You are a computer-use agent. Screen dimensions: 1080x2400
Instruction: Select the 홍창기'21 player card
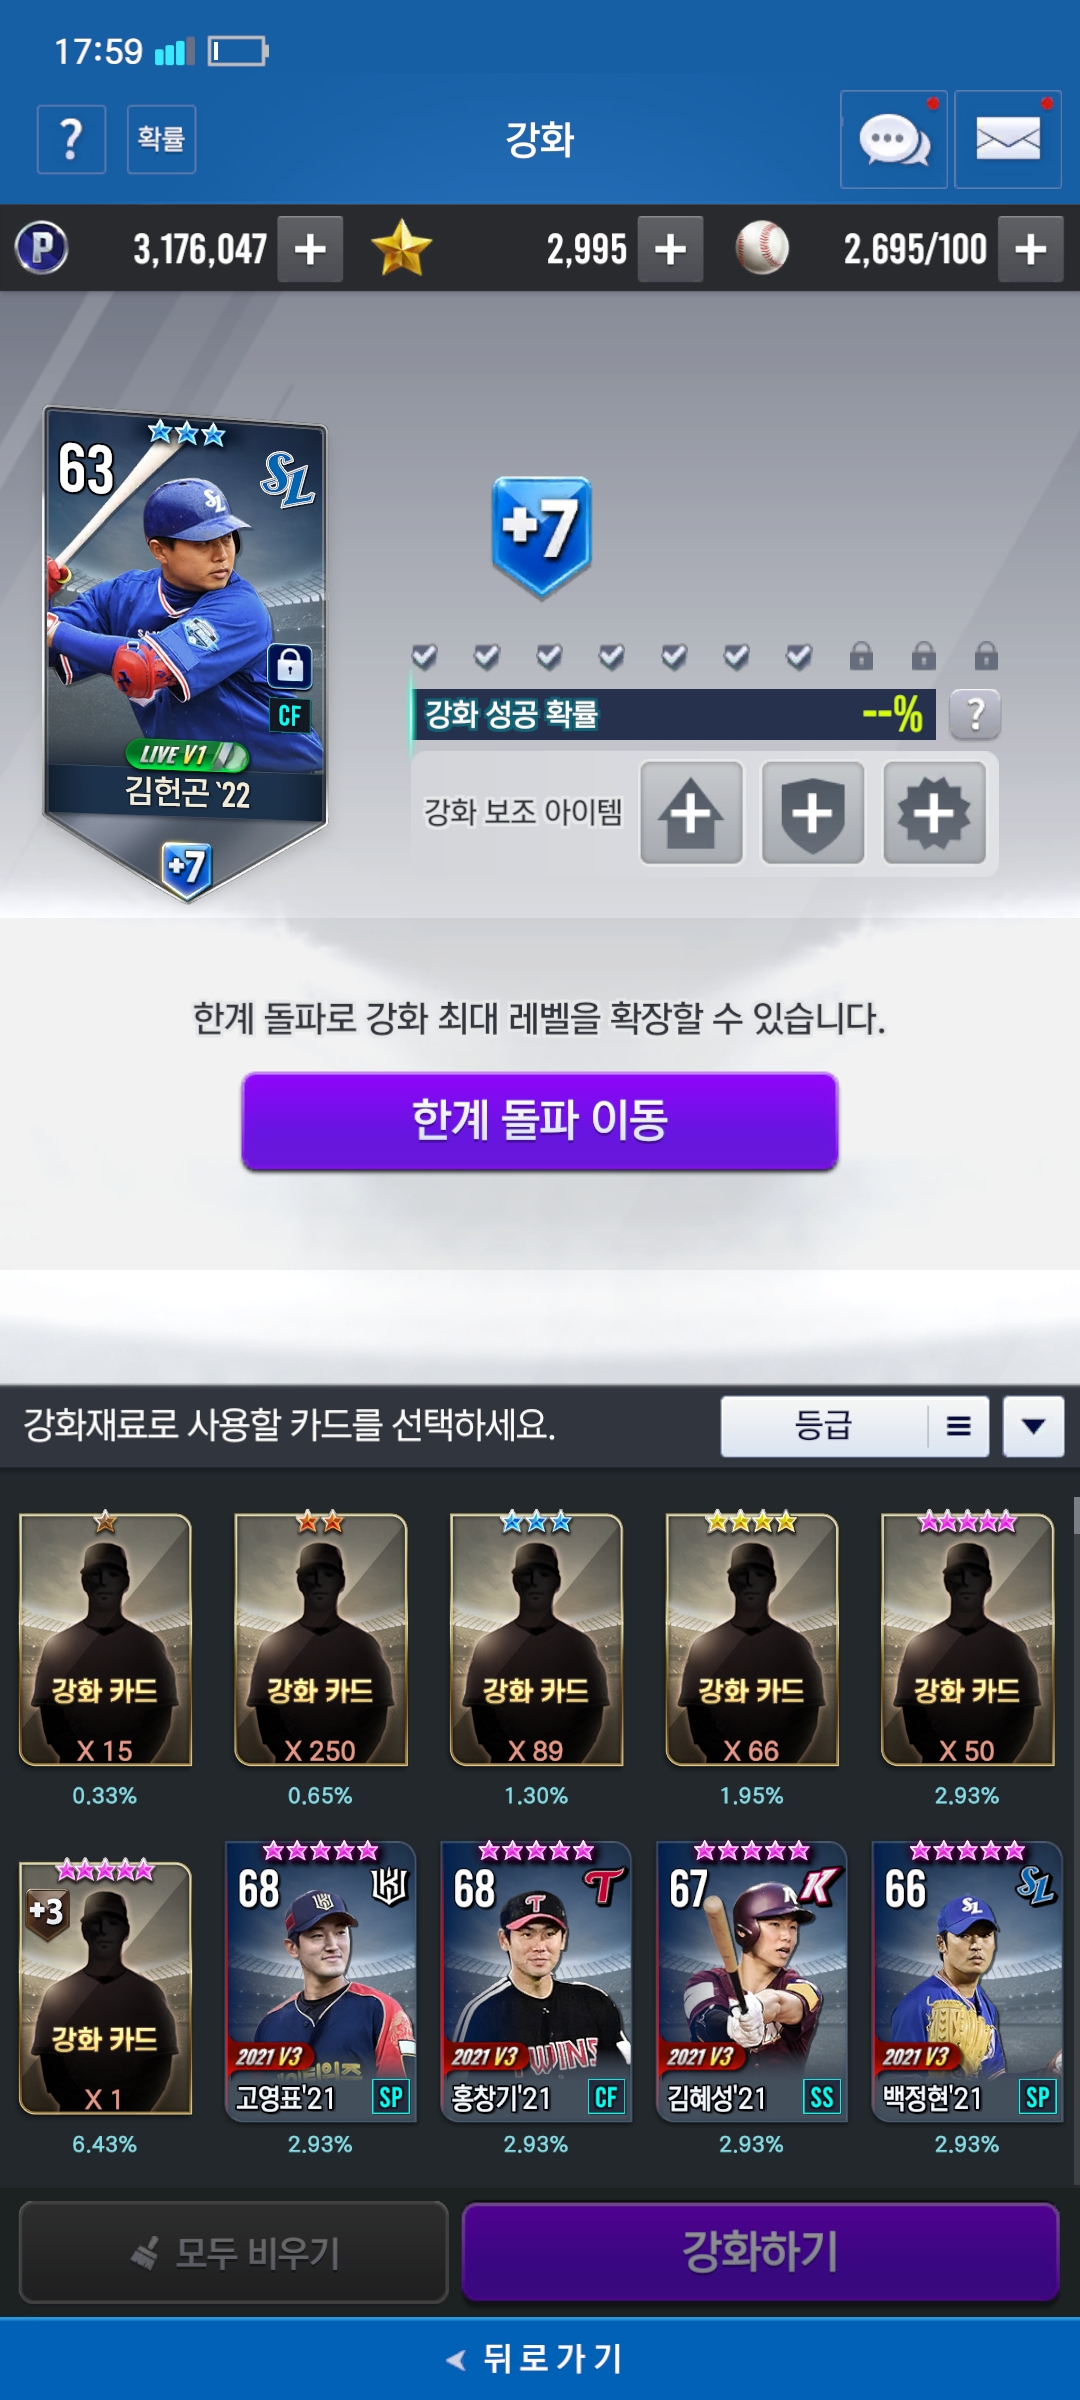pyautogui.click(x=536, y=1982)
